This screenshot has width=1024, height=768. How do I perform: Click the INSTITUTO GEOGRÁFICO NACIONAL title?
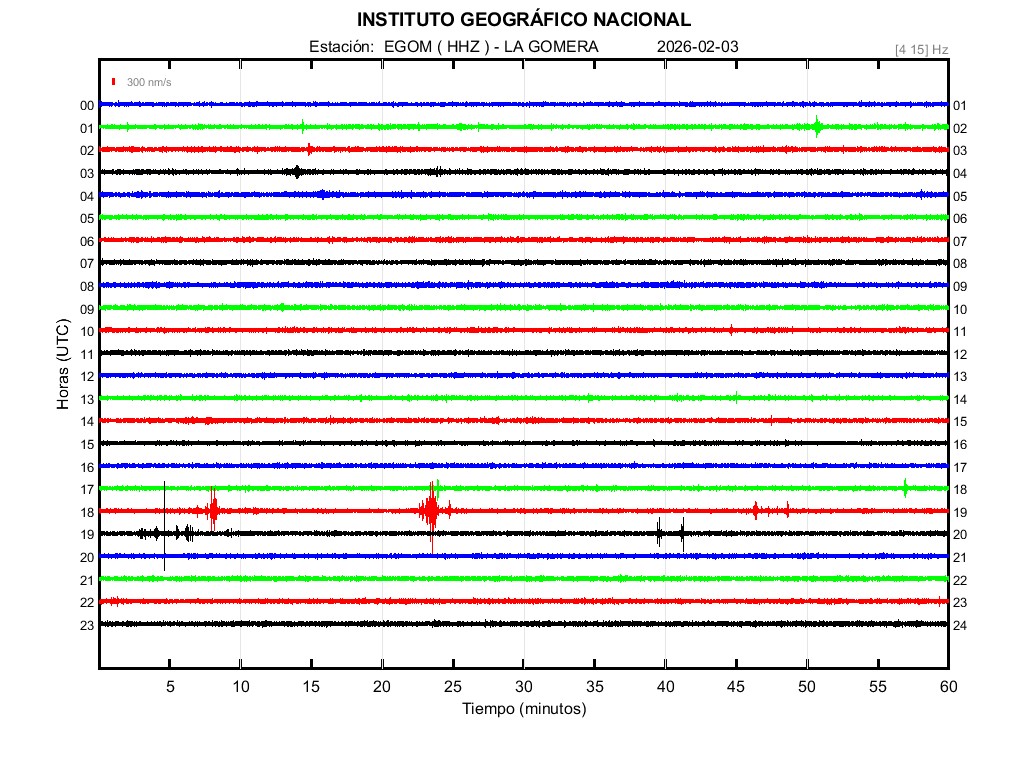point(523,20)
